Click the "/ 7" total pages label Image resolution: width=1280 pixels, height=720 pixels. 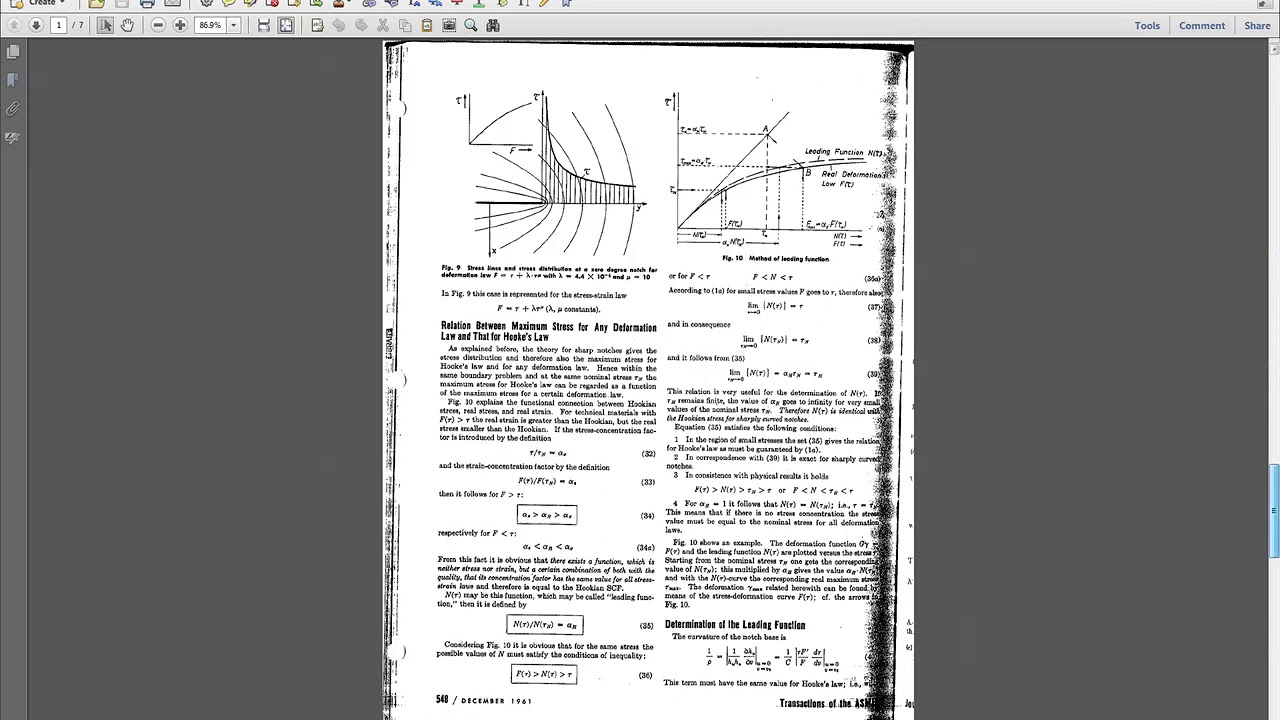click(79, 25)
